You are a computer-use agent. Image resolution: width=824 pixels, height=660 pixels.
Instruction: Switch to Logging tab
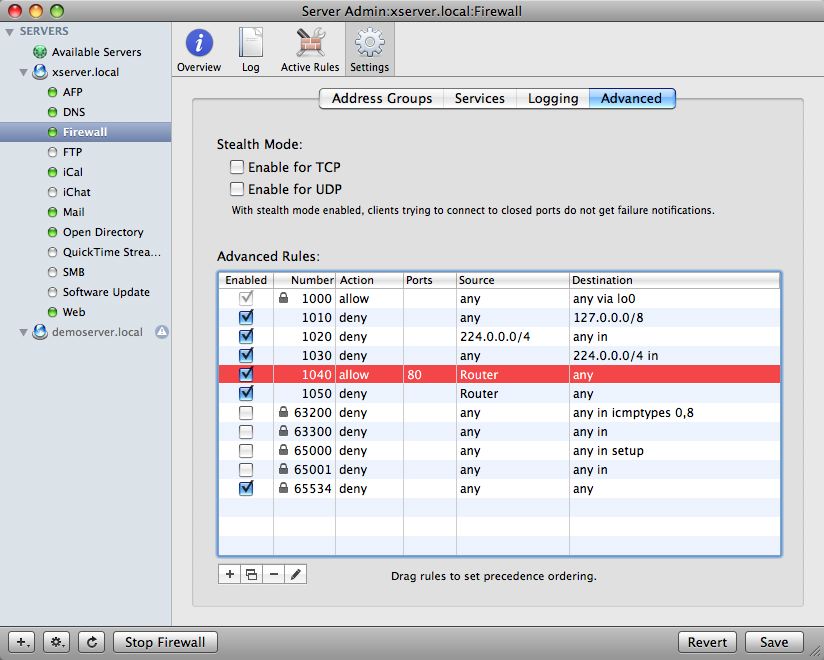(x=553, y=98)
